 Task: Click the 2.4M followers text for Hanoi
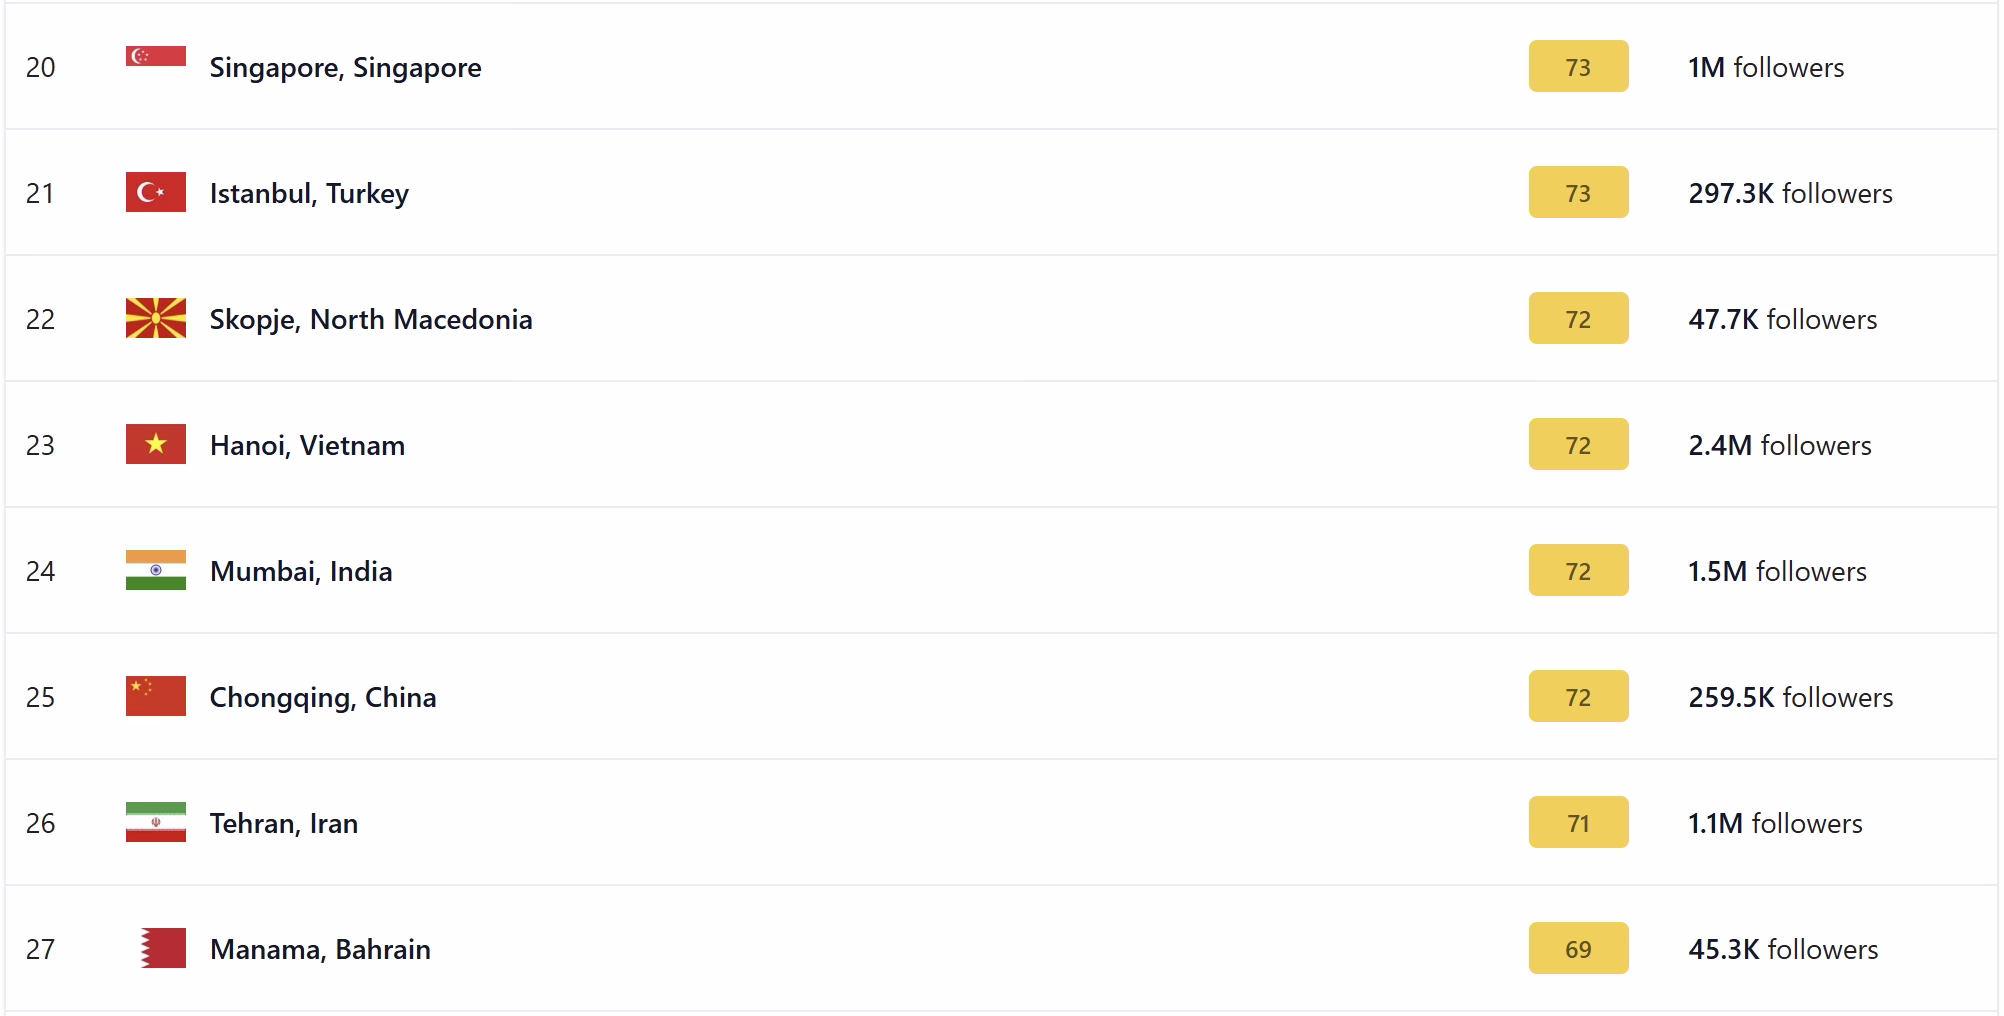pos(1780,445)
